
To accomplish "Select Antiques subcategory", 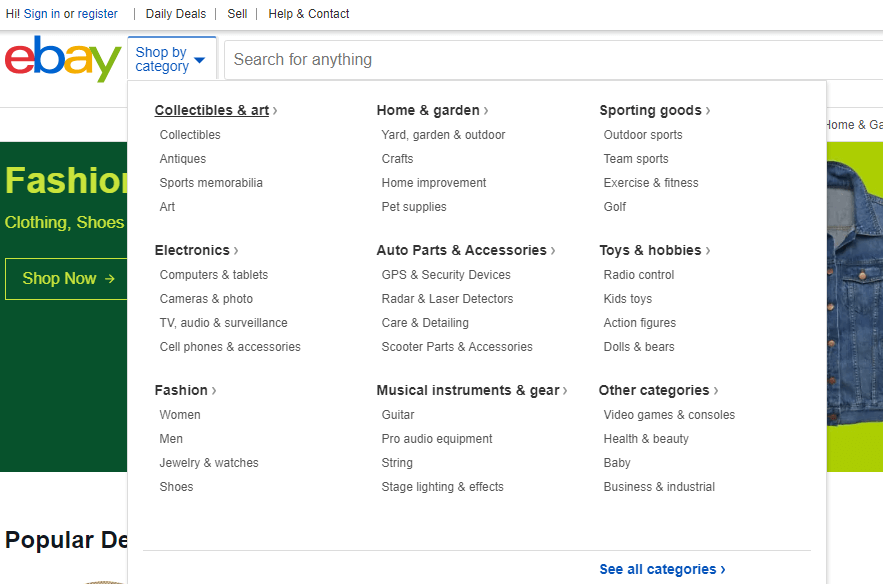I will coord(182,159).
